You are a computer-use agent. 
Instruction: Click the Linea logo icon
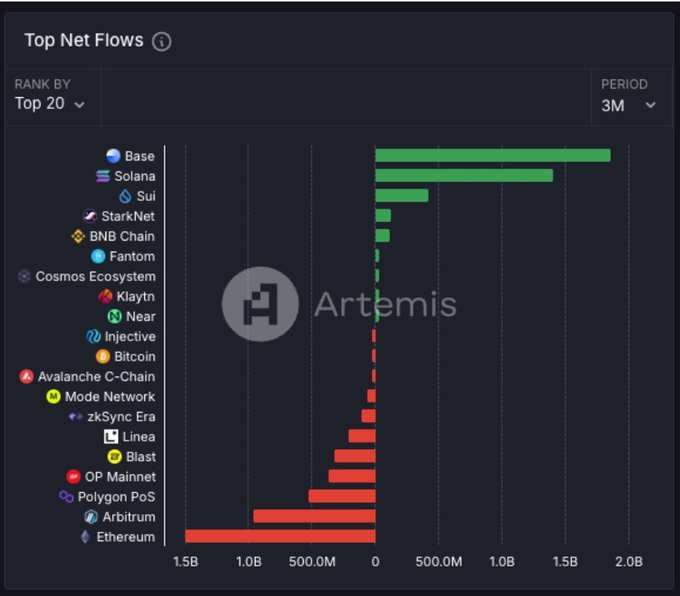pos(111,437)
